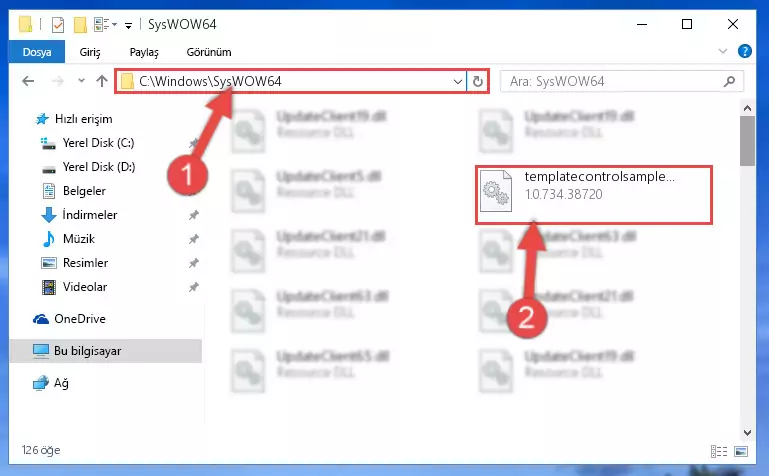Go back with the left arrow
Screen dimensions: 769x476
tap(28, 81)
